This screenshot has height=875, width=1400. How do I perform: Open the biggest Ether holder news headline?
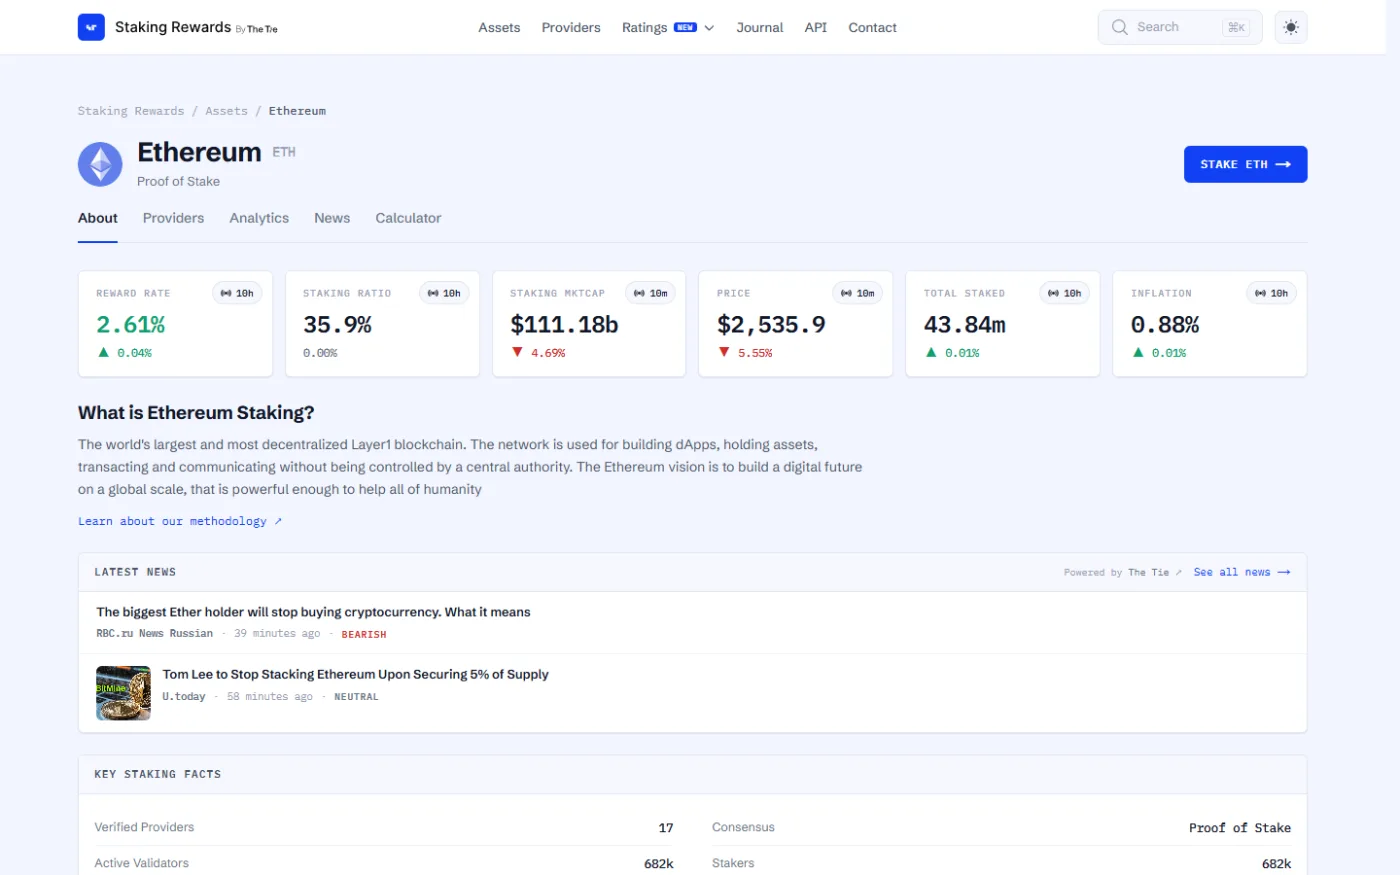pyautogui.click(x=313, y=612)
